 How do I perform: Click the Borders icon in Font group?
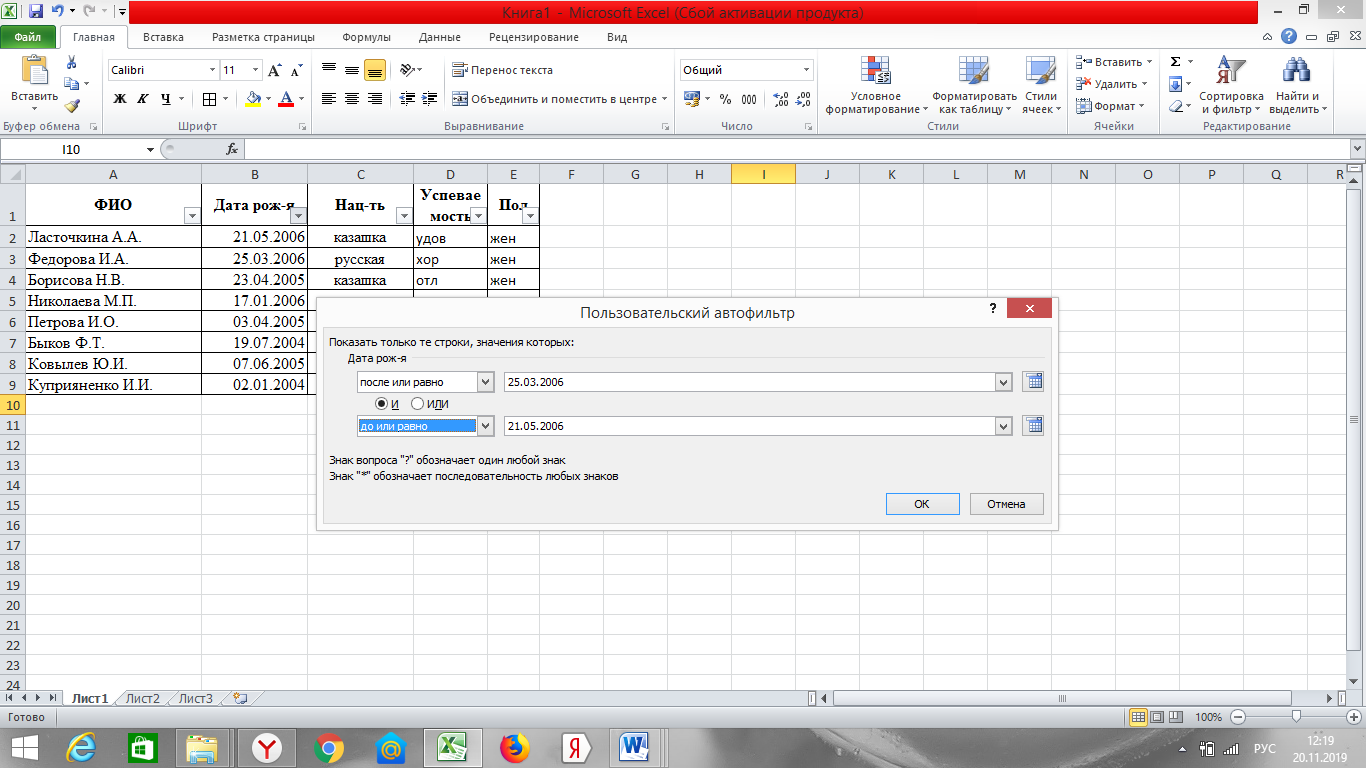click(x=209, y=99)
